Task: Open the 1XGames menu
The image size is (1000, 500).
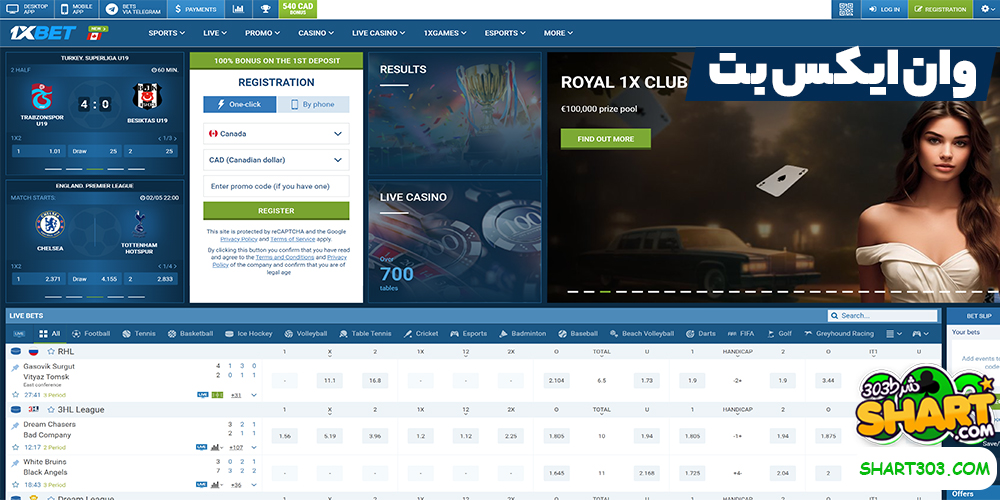Action: click(445, 33)
